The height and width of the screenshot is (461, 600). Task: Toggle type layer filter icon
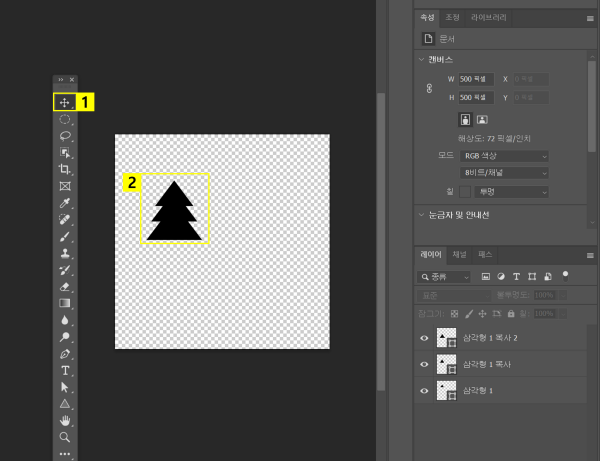point(516,277)
